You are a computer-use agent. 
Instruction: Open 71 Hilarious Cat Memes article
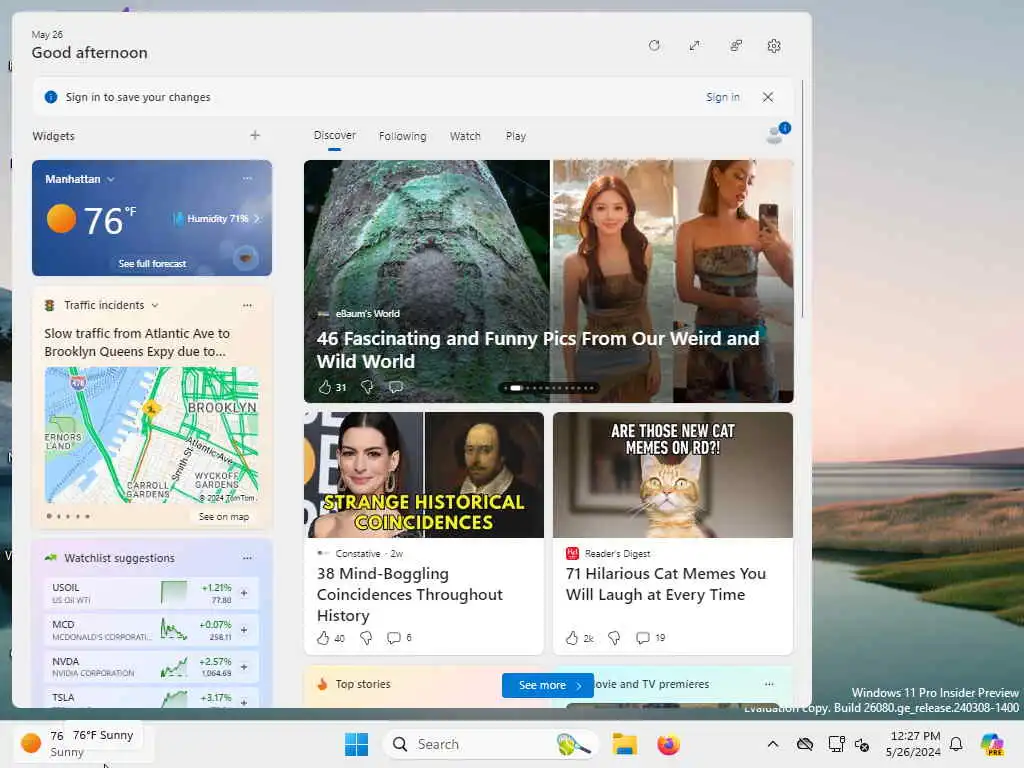[665, 584]
